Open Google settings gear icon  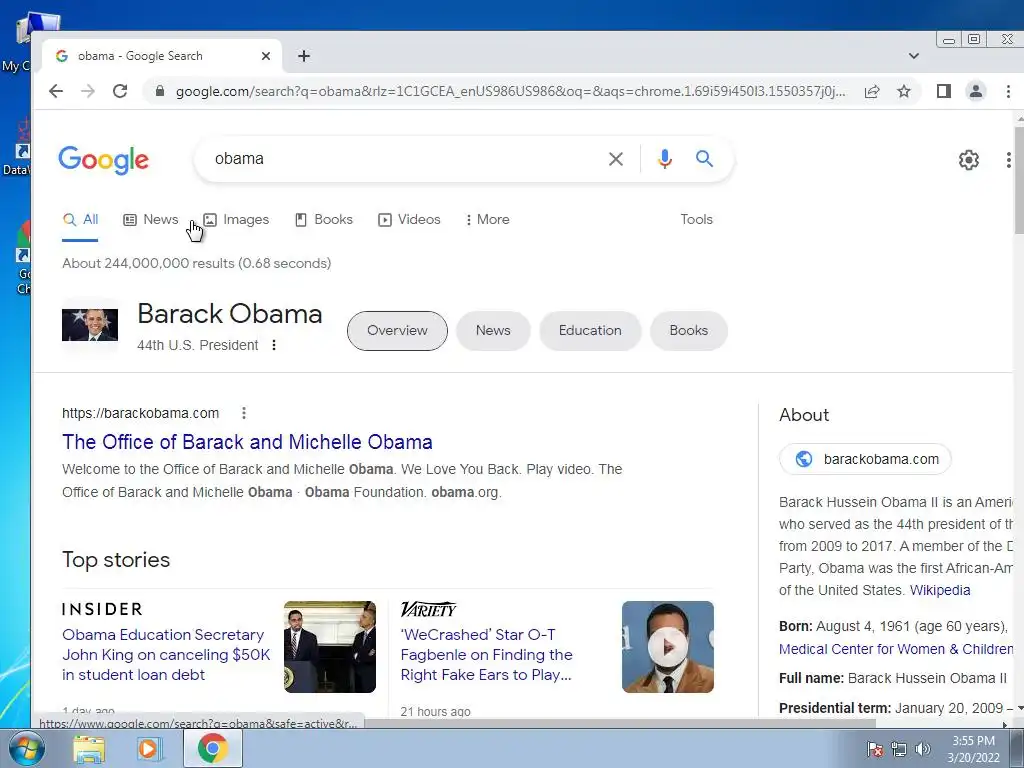[968, 160]
